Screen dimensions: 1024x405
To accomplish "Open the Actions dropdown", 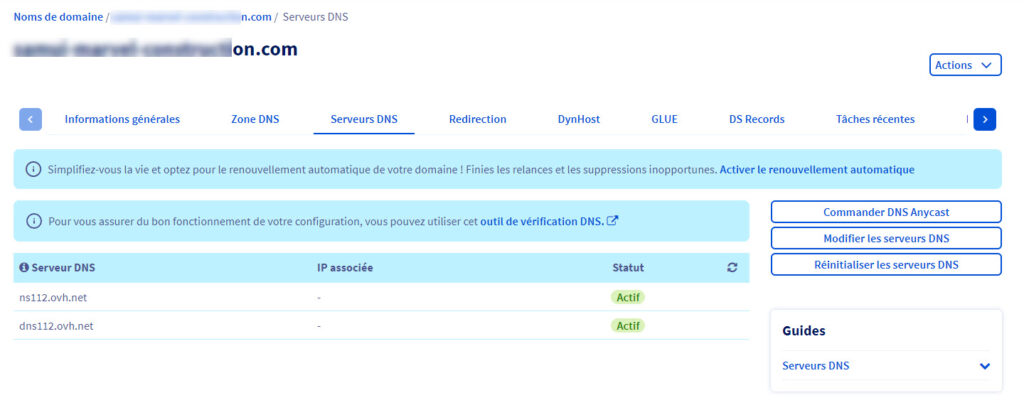I will pos(965,65).
